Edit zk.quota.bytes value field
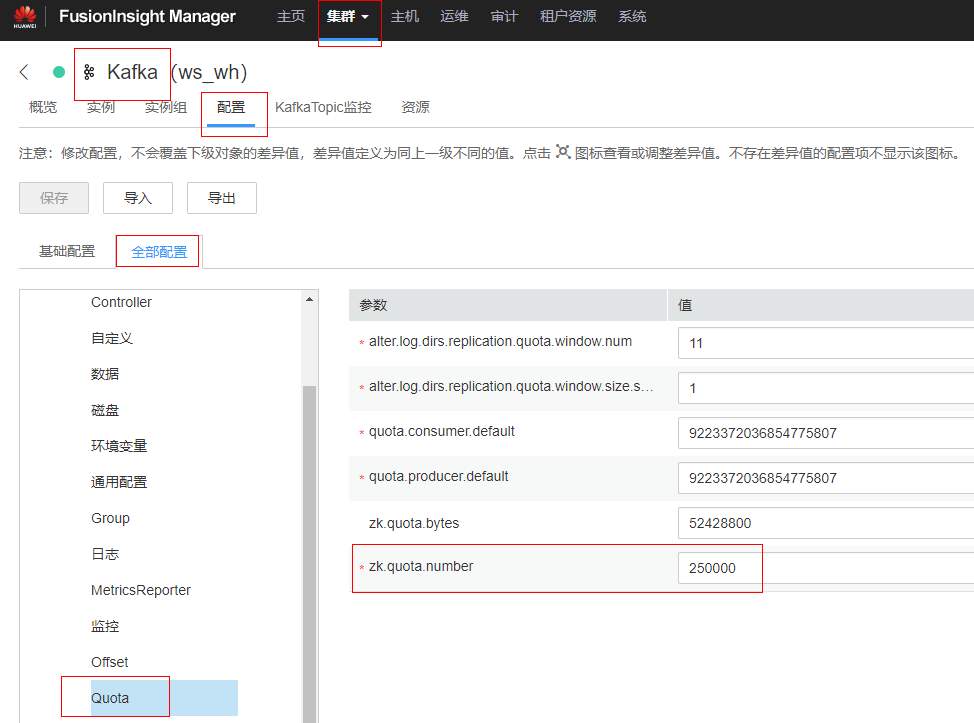The height and width of the screenshot is (723, 974). [x=826, y=523]
